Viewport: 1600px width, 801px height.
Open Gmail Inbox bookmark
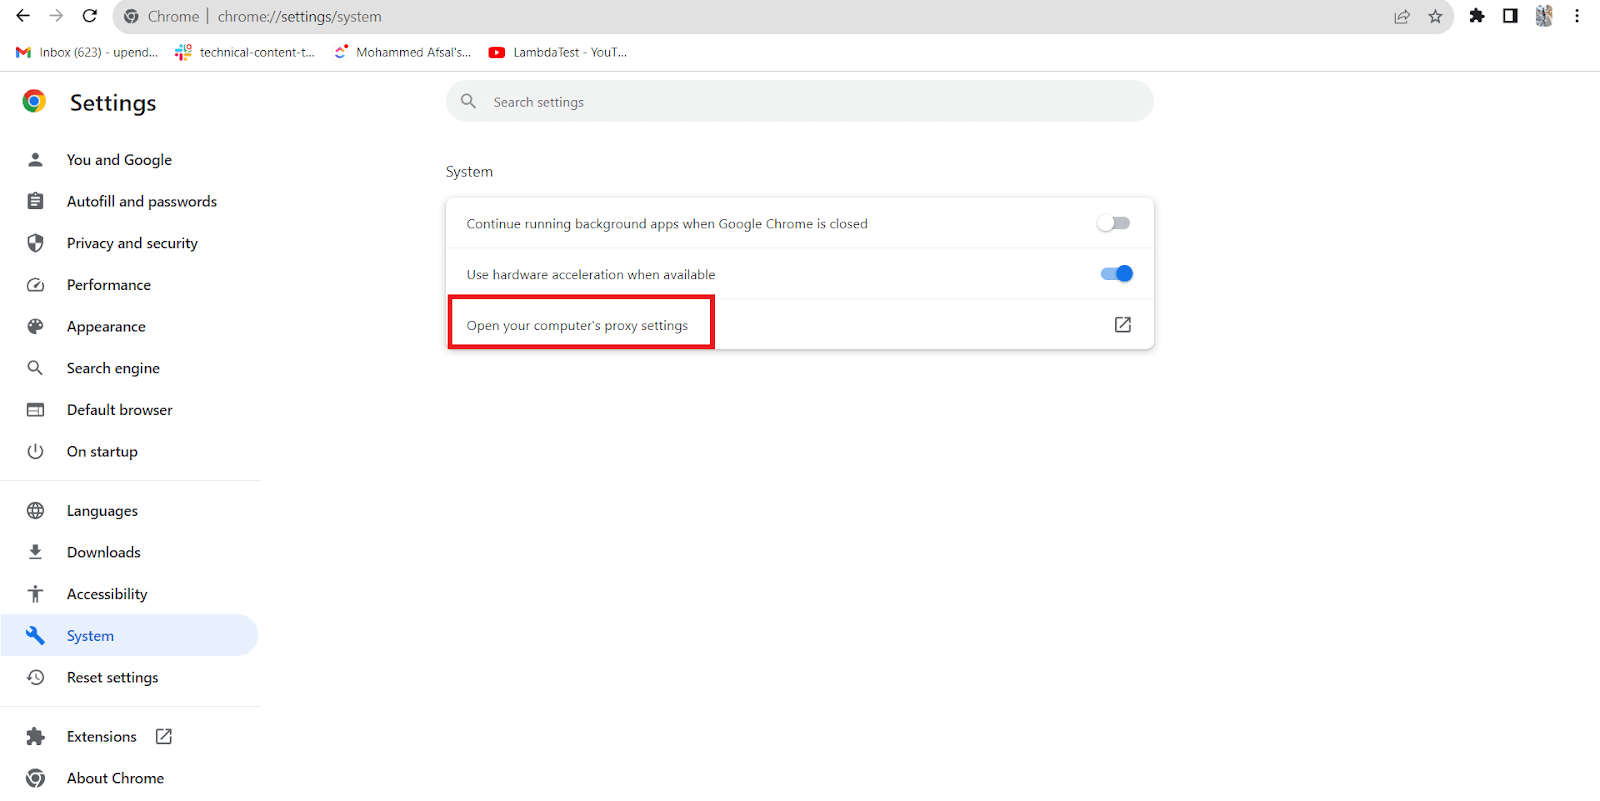[87, 52]
